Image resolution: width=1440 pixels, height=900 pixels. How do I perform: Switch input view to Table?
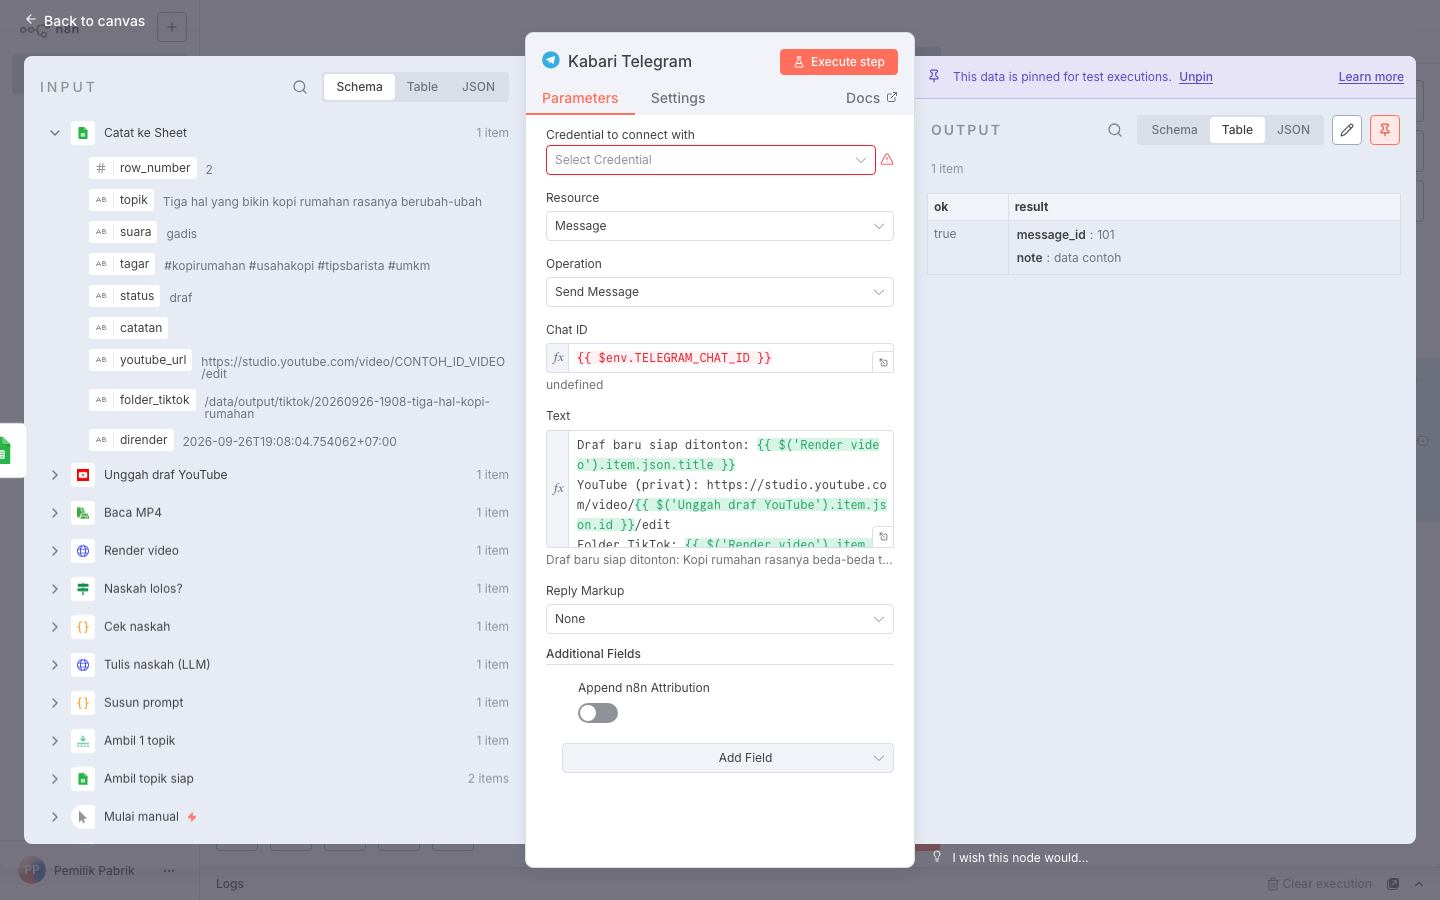pos(422,87)
